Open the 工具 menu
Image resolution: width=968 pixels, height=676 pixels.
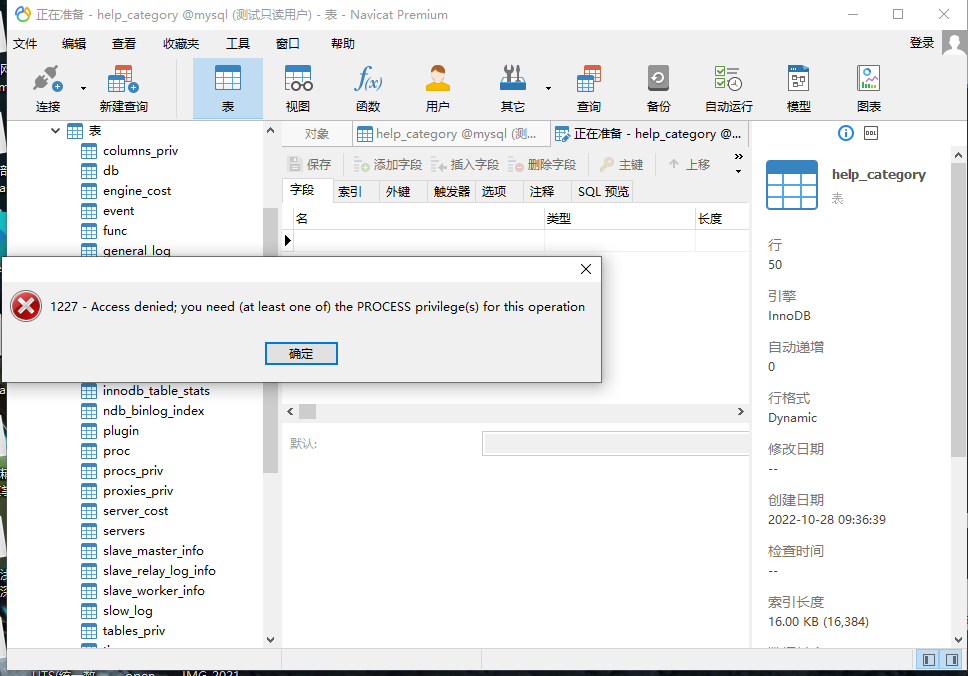click(x=238, y=43)
